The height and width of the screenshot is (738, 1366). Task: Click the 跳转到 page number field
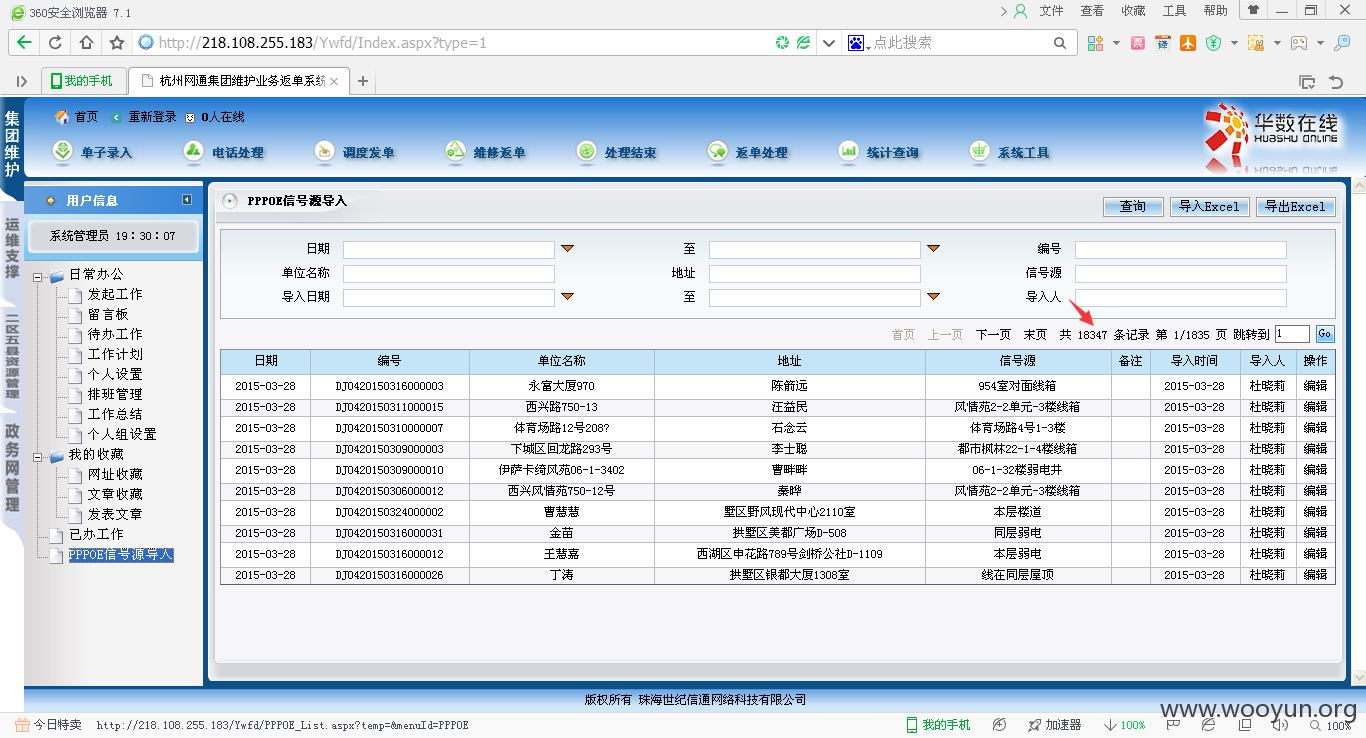[1292, 334]
